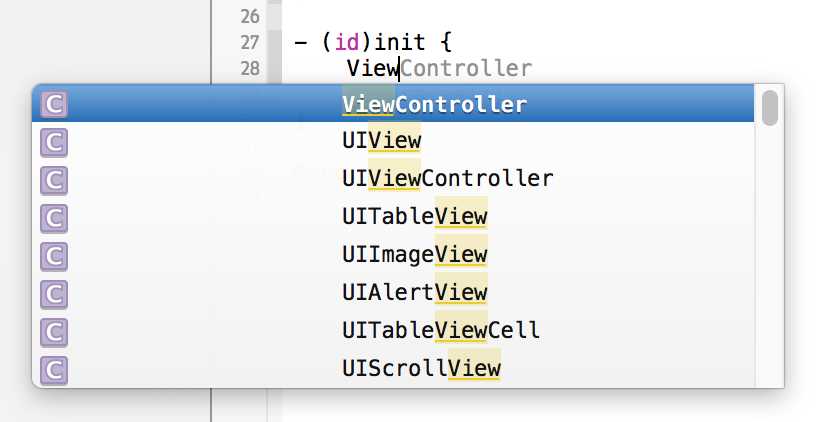816x422 pixels.
Task: Pick UIViewController completion entry
Action: pos(393,179)
